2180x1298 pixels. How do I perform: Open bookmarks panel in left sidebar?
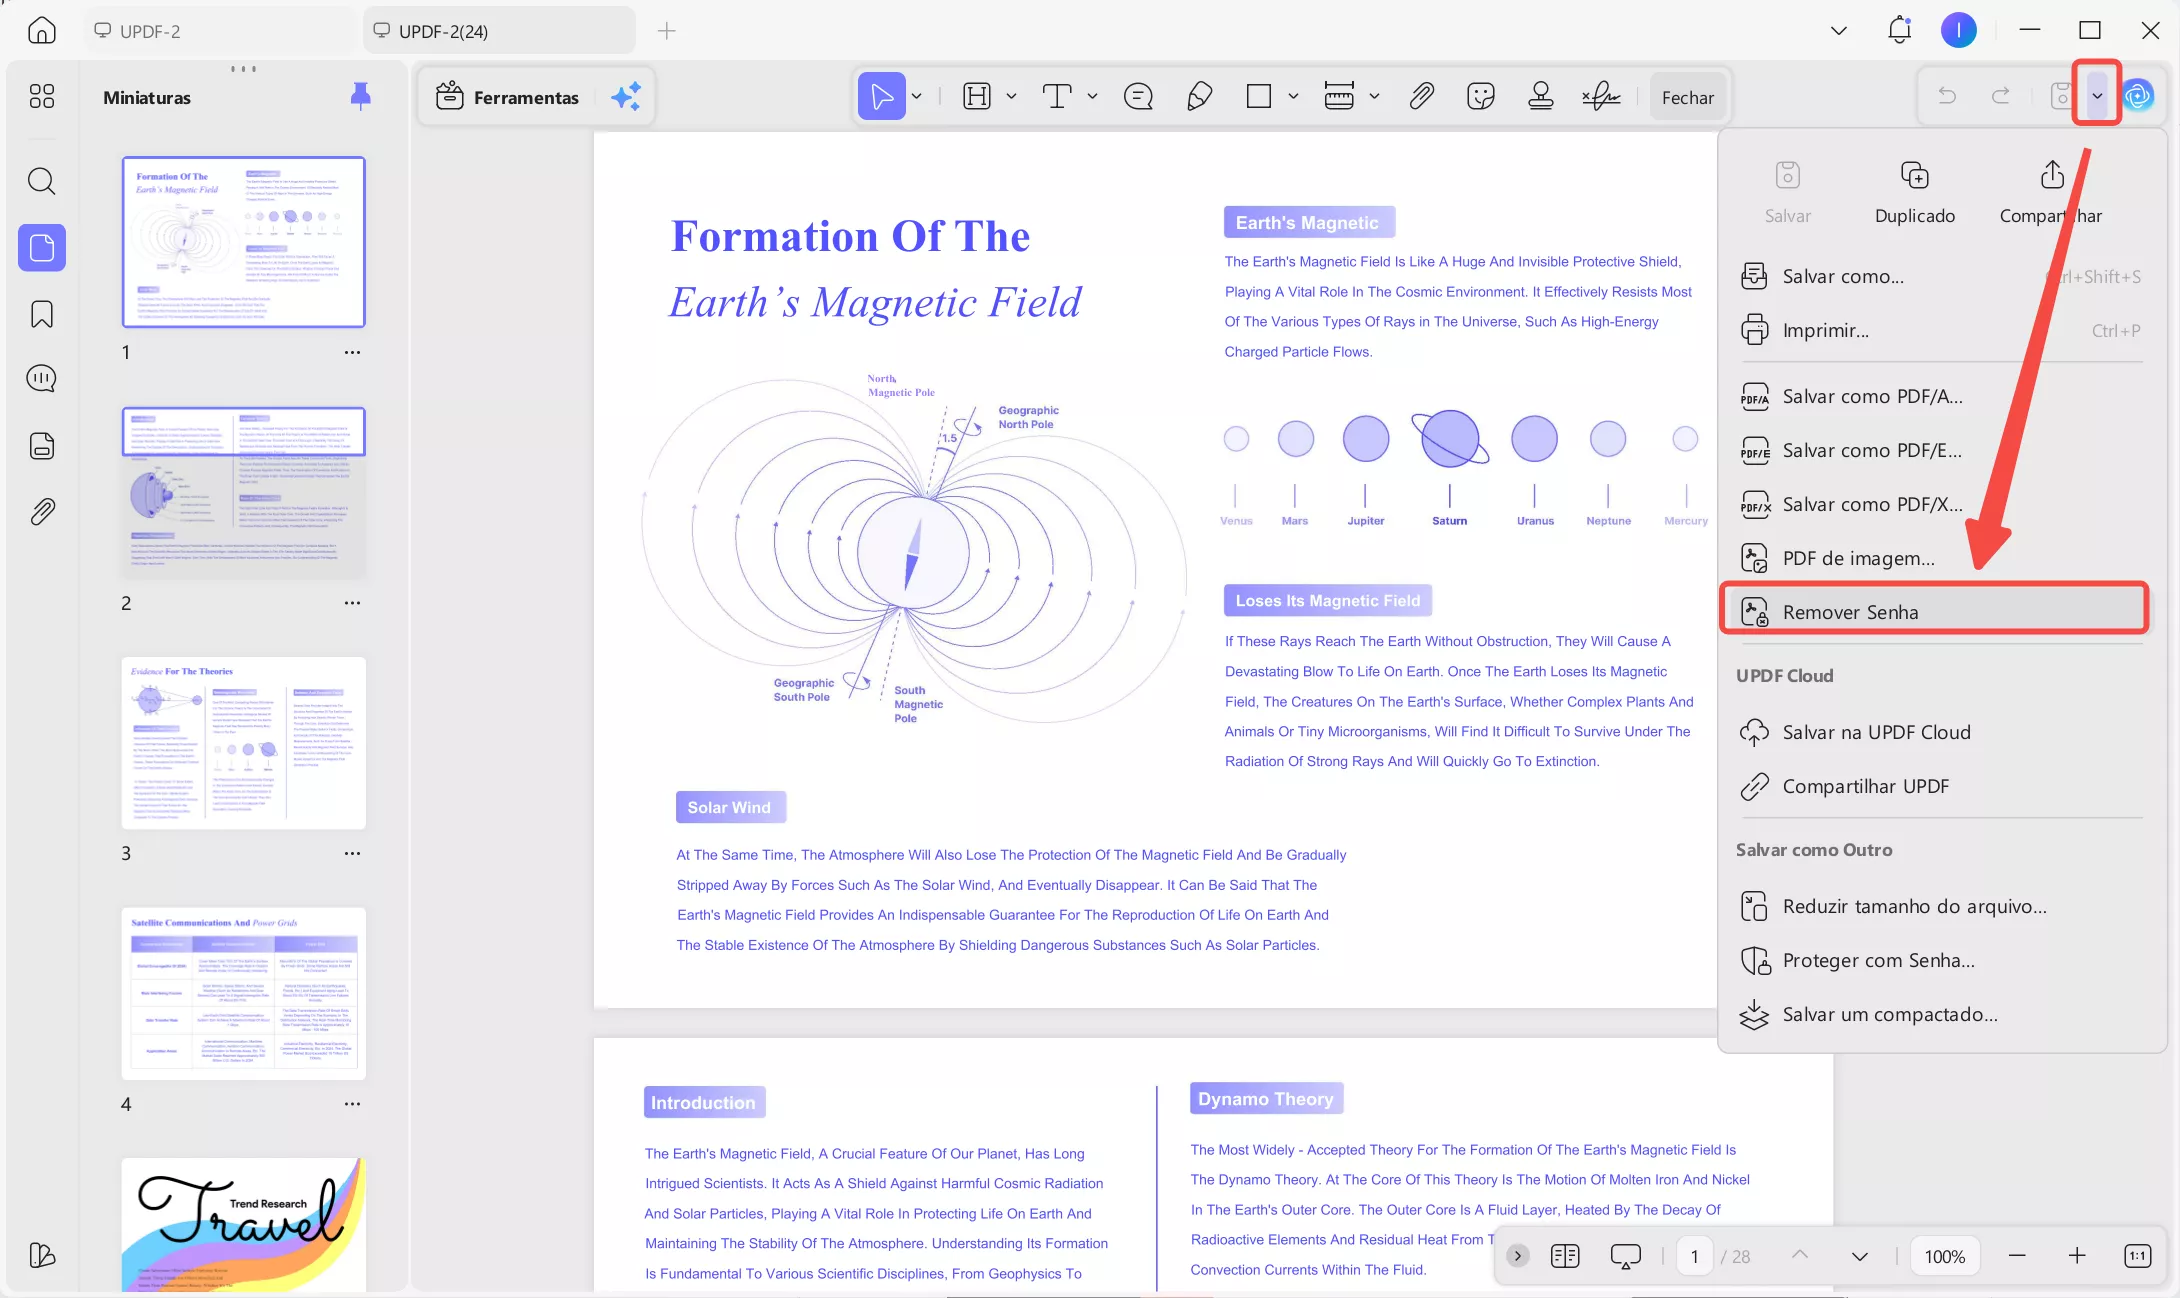[x=42, y=314]
